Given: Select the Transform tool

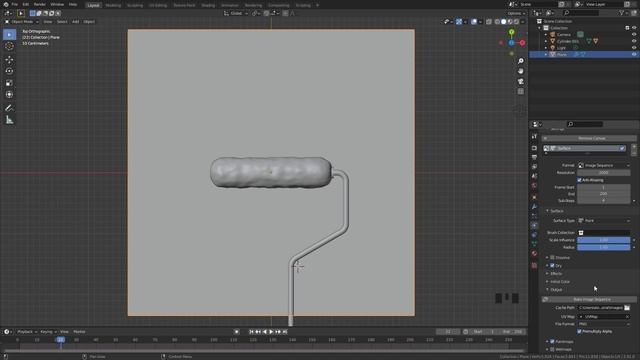Looking at the screenshot, I should click(9, 95).
